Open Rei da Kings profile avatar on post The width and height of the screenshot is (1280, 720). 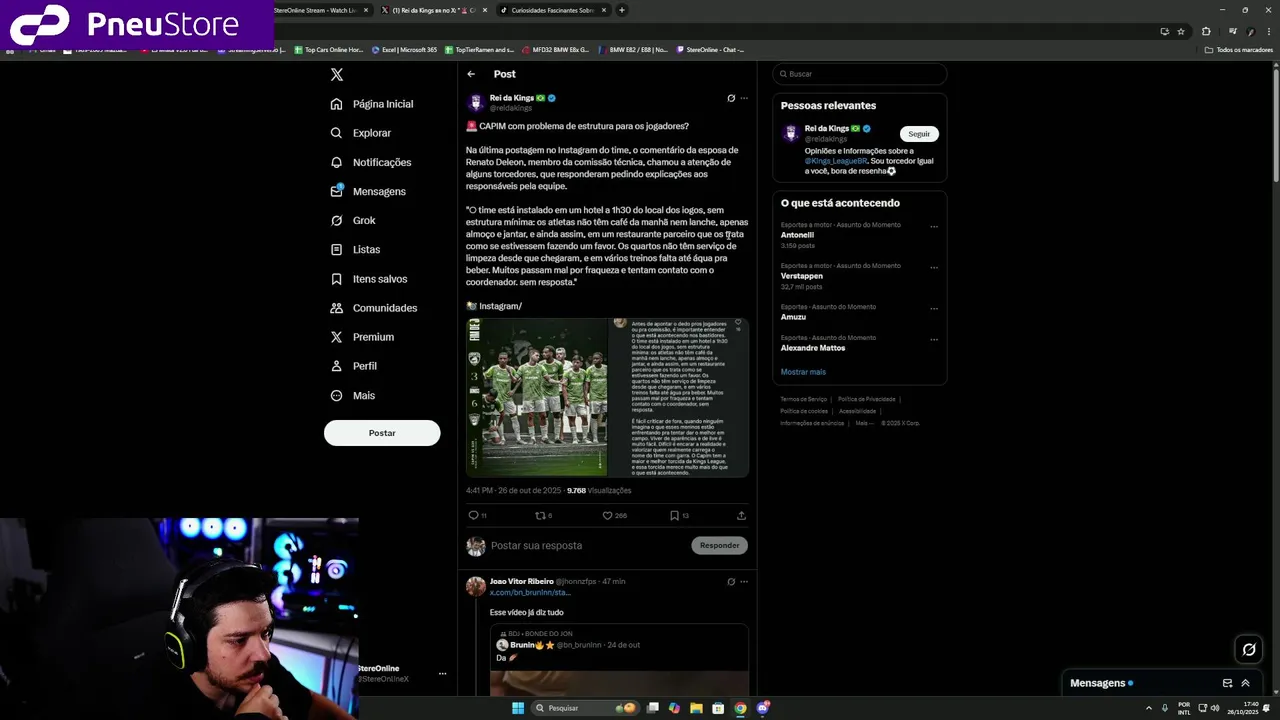point(476,103)
